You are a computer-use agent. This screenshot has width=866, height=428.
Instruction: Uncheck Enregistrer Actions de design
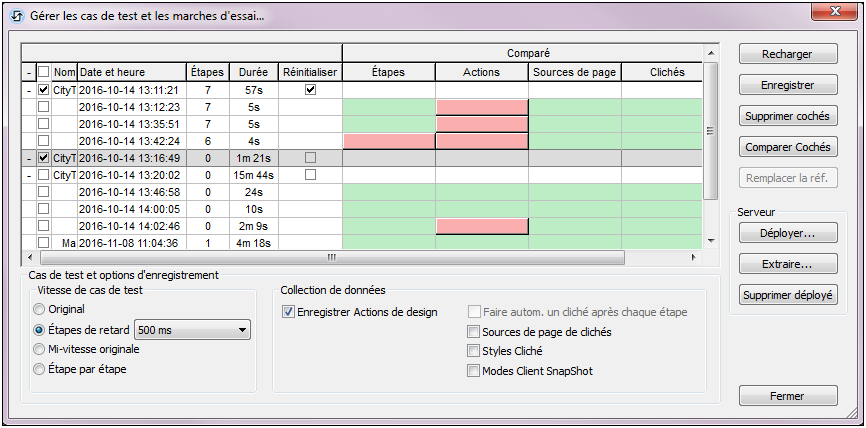(x=289, y=312)
